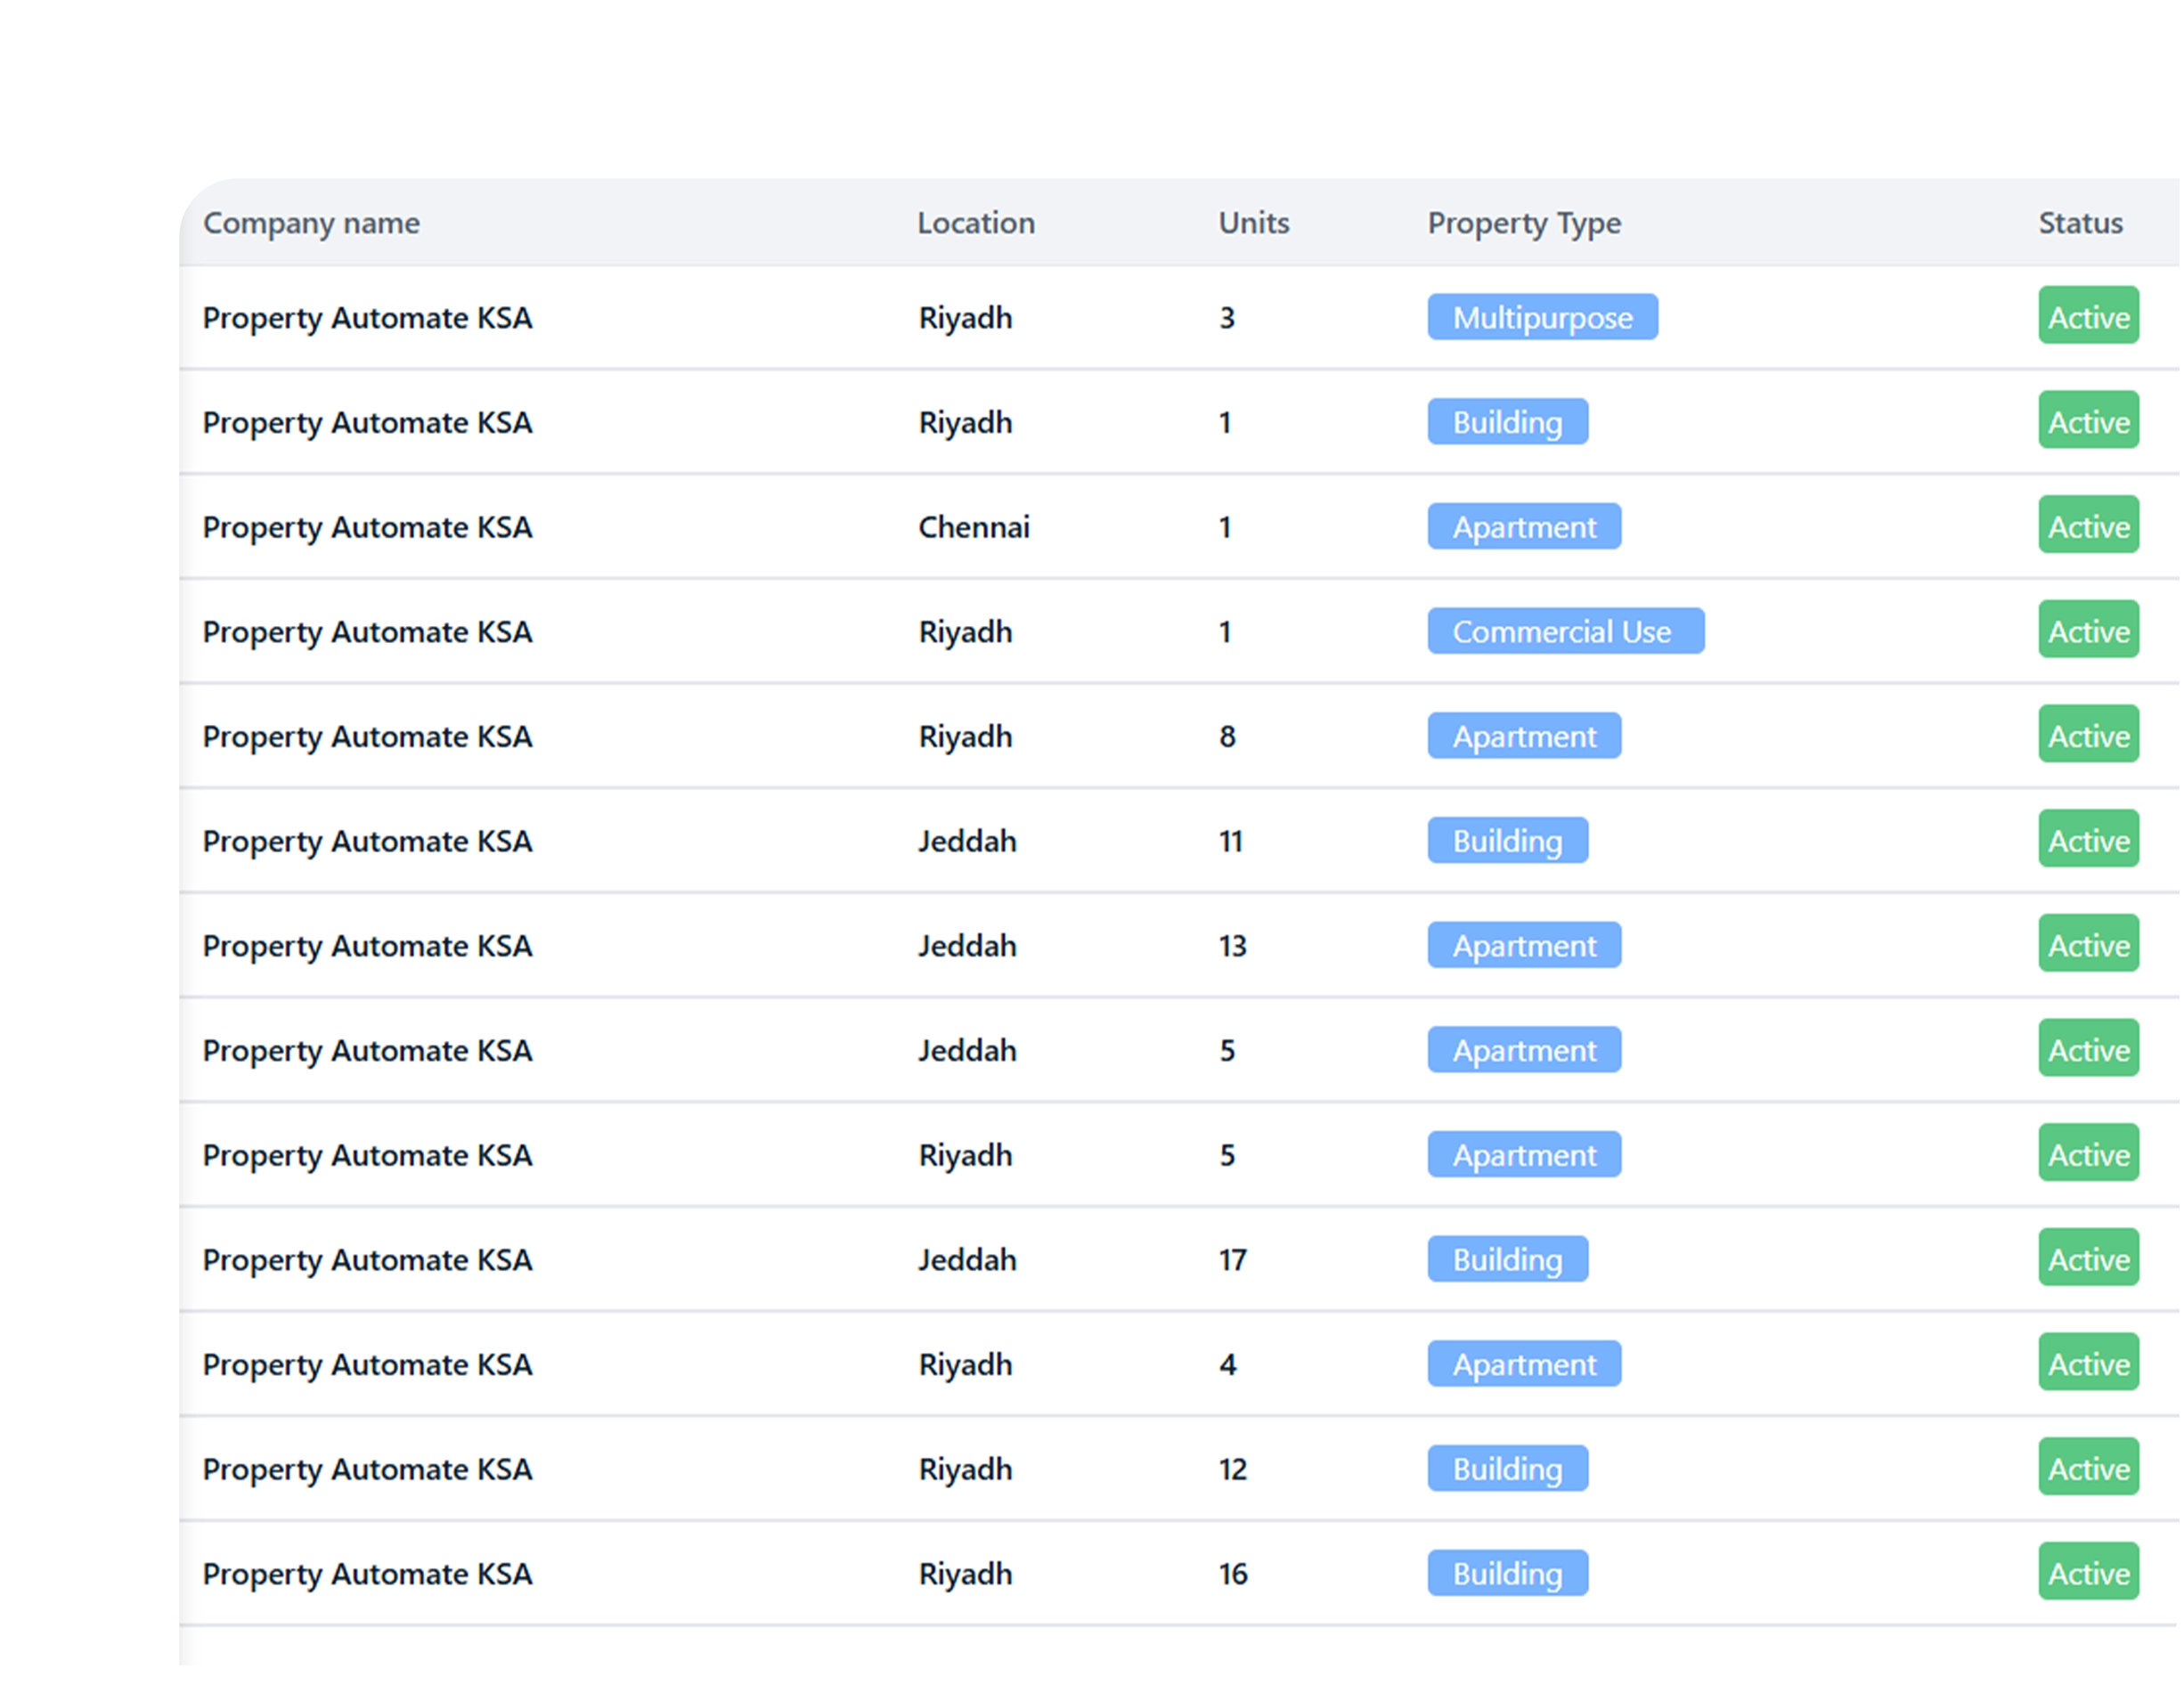The width and height of the screenshot is (2184, 1685).
Task: Click the Location column header
Action: pyautogui.click(x=975, y=222)
